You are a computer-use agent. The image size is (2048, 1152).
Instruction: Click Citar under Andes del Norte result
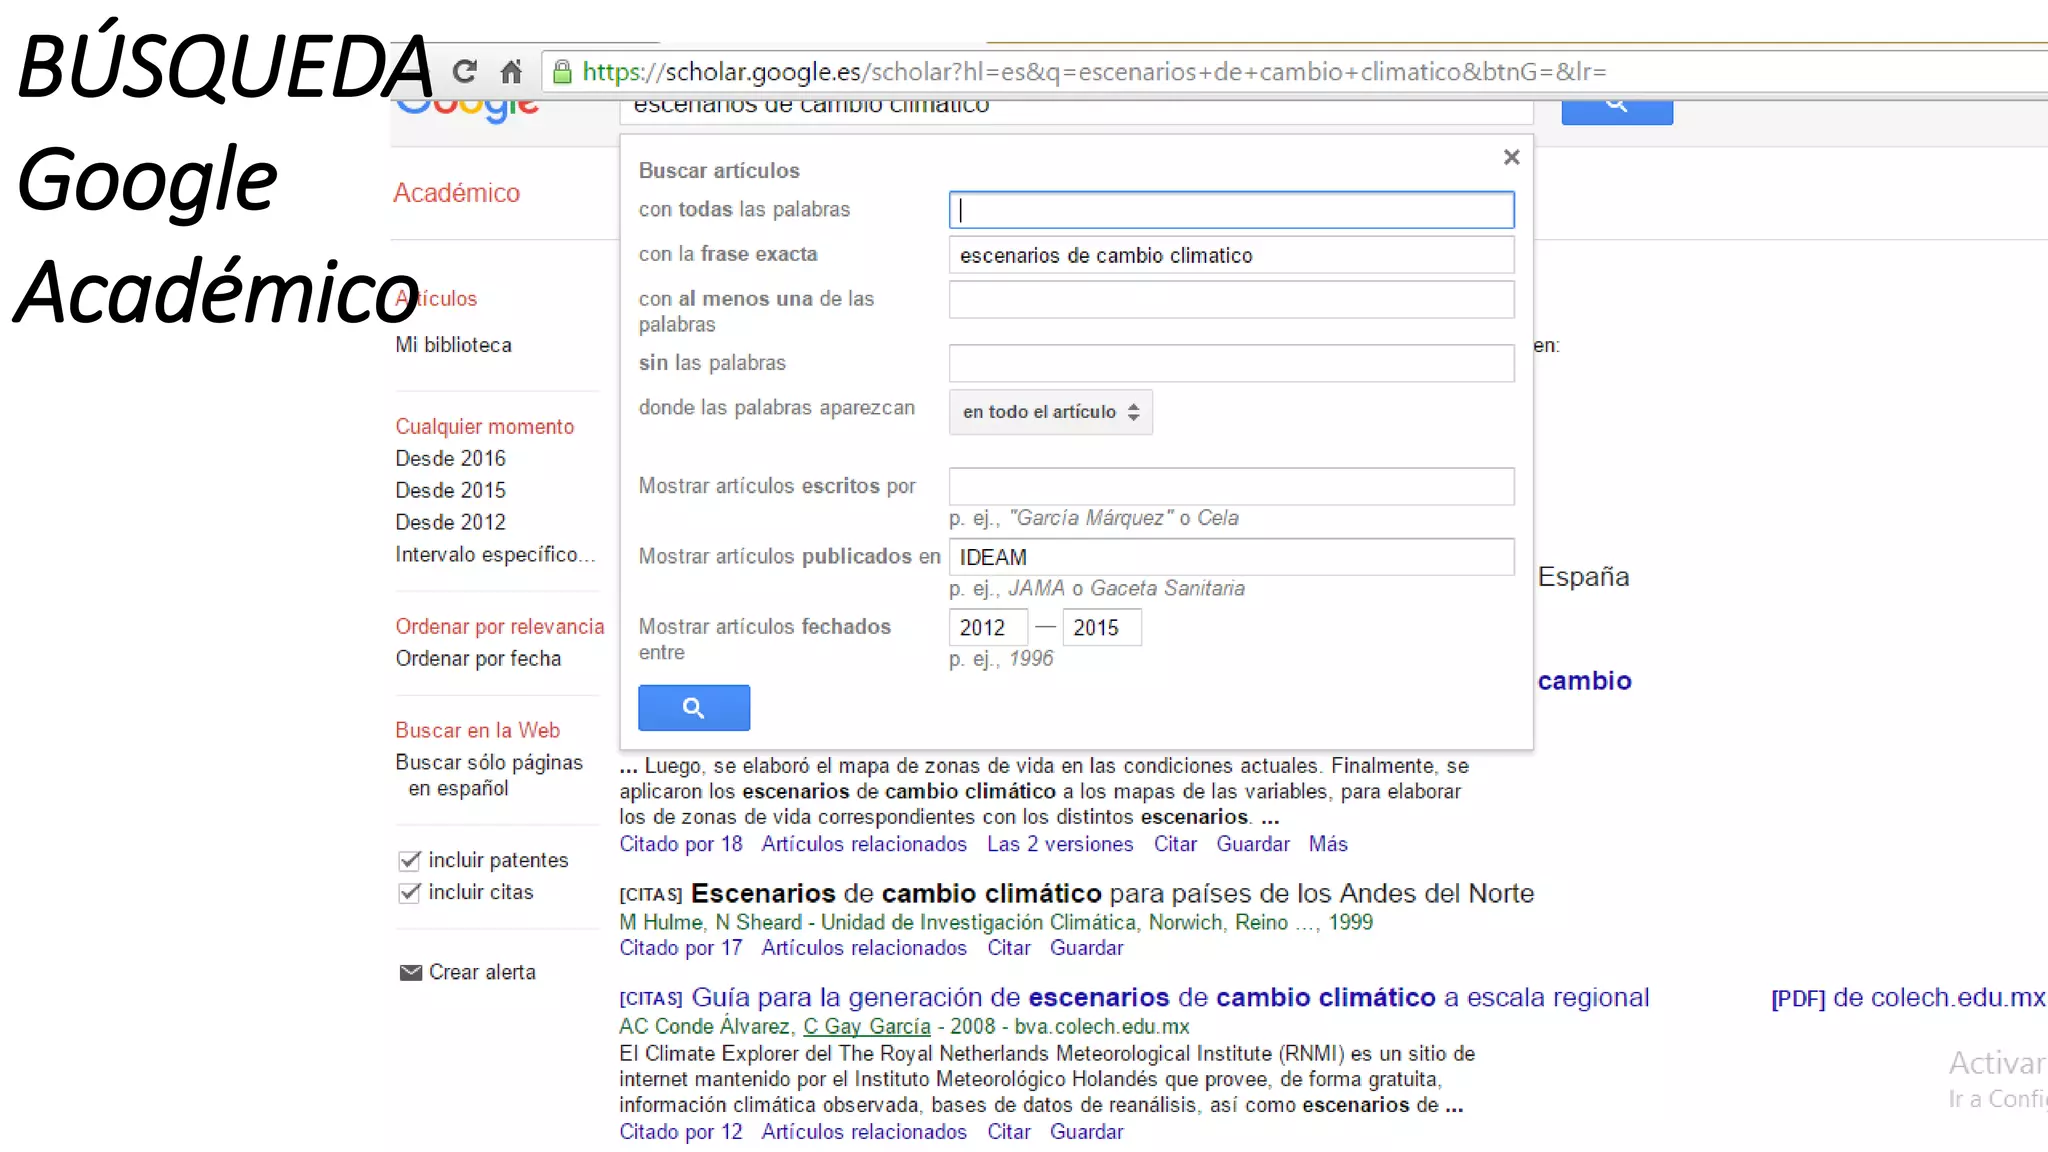pos(1008,948)
